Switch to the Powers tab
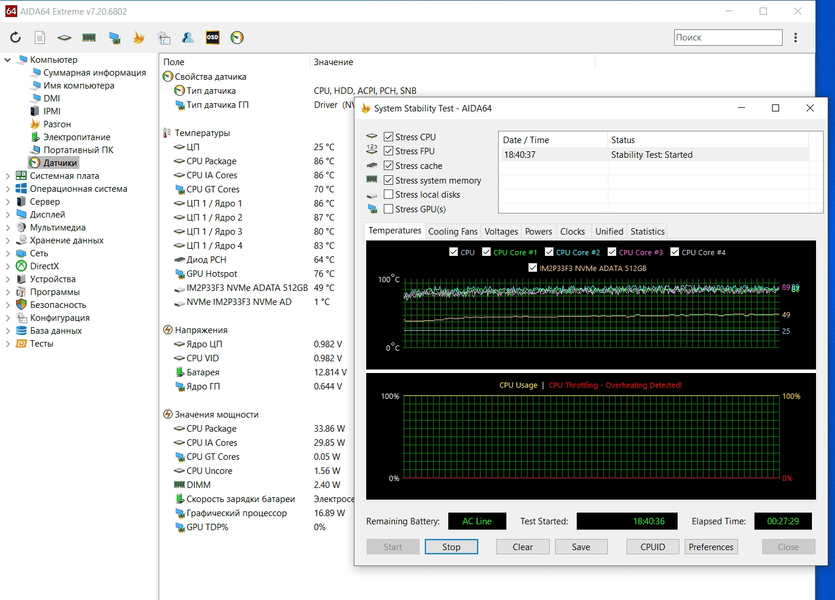 tap(538, 232)
